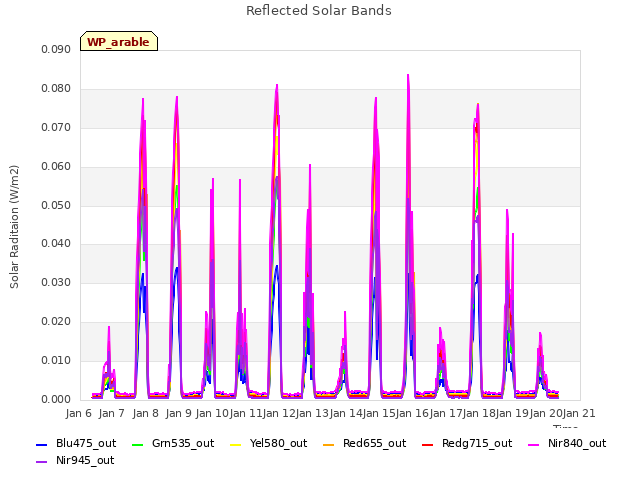This screenshot has height=480, width=640.
Task: Click the purple Nir945_out legend swatch
Action: 42,462
